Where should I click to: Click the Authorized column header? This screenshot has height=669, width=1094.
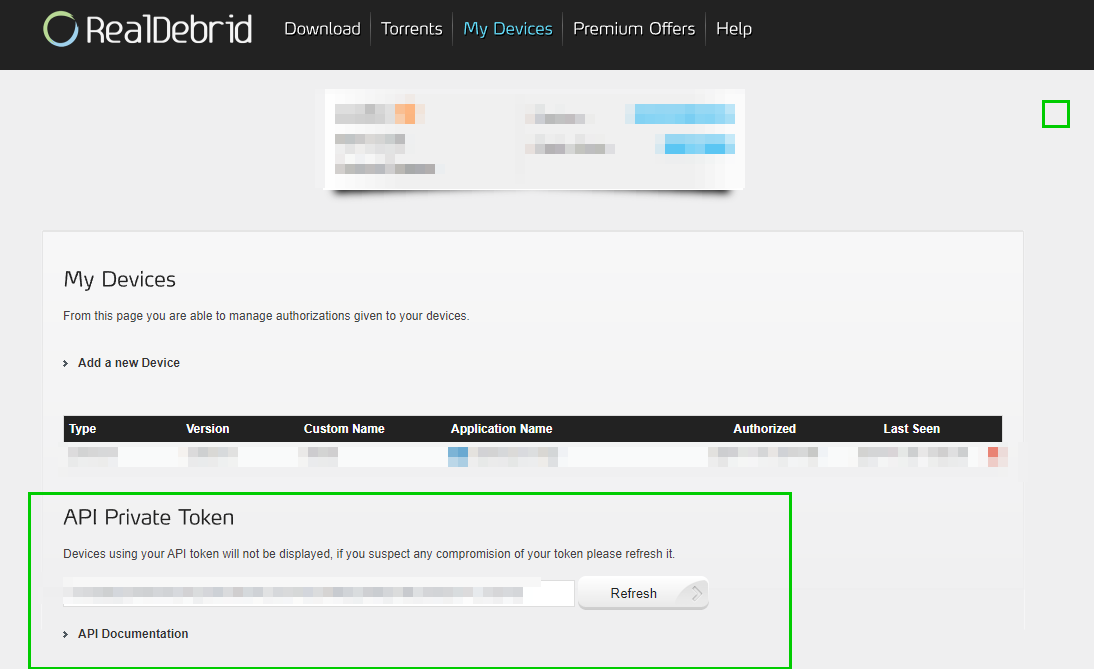tap(765, 429)
